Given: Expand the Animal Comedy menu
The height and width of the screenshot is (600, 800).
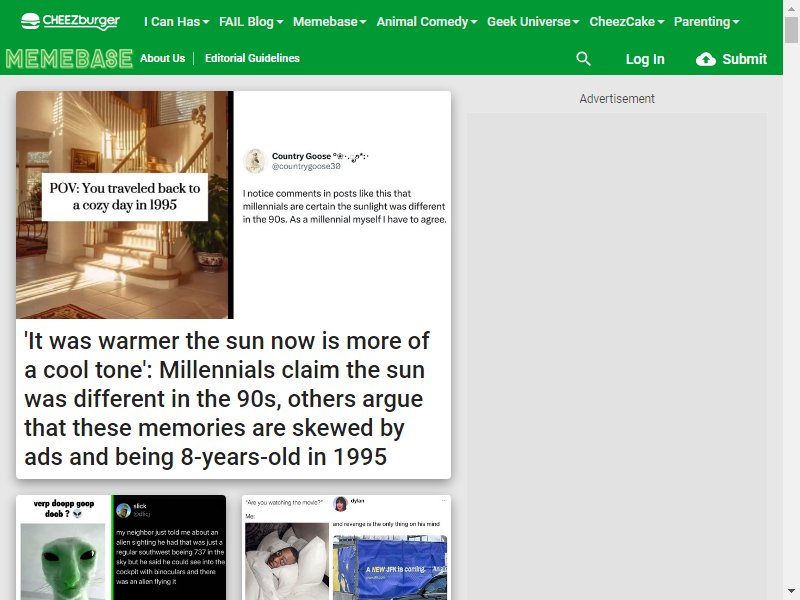Looking at the screenshot, I should (427, 21).
